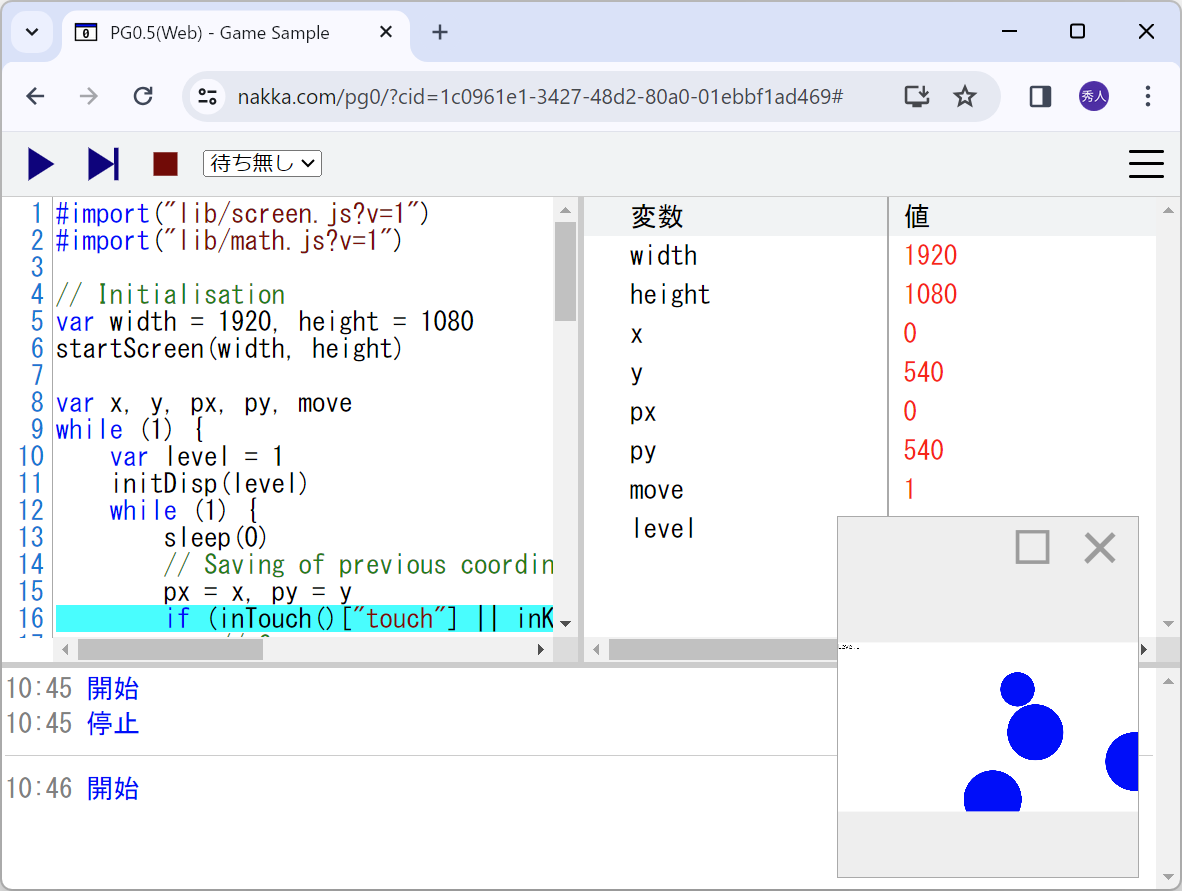Viewport: 1182px width, 891px height.
Task: Click the install app icon in address bar
Action: coord(917,96)
